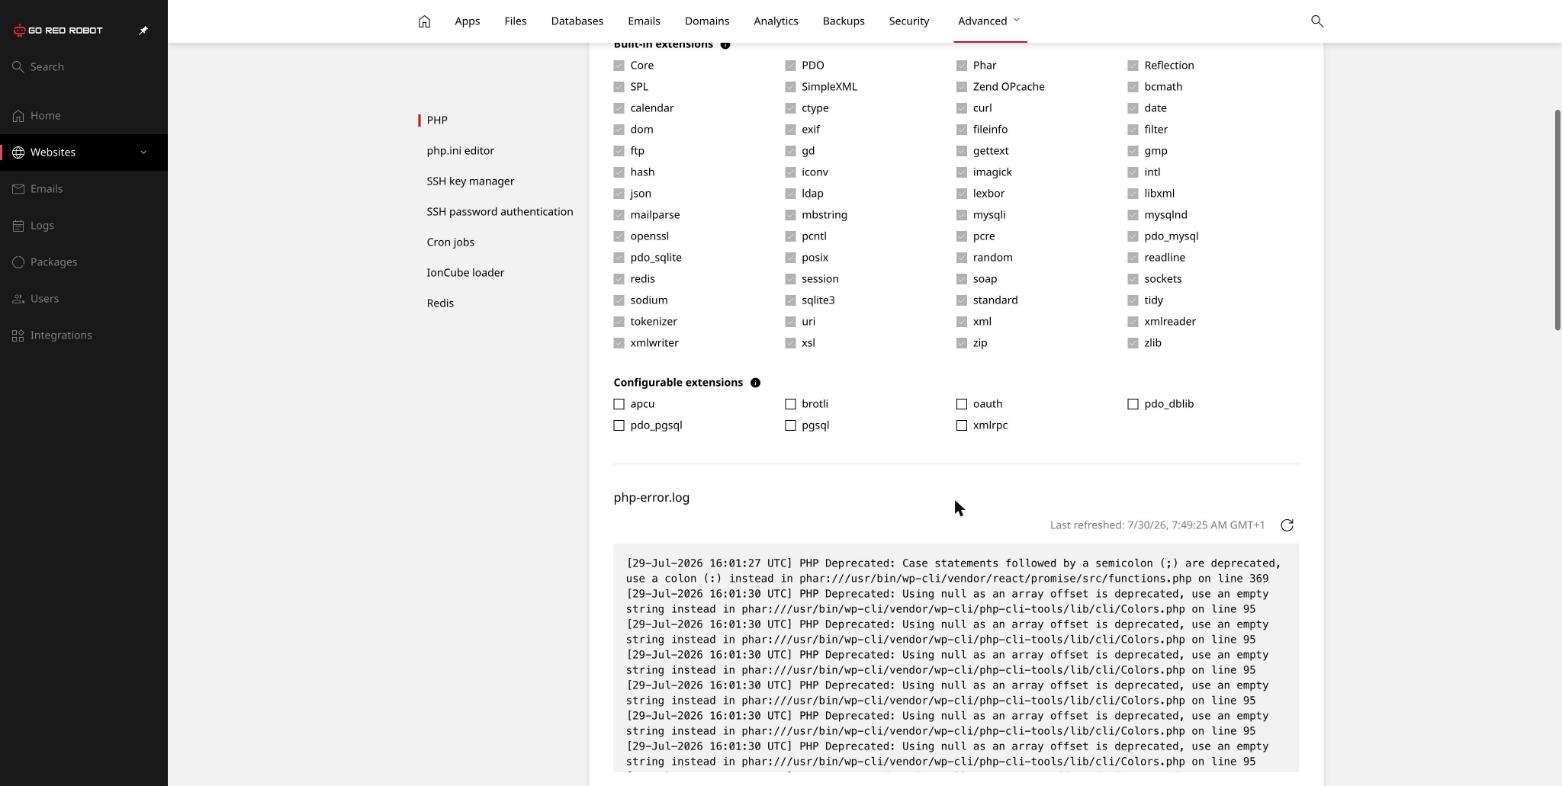Enable the apcu extension checkbox
Image resolution: width=1562 pixels, height=786 pixels.
tap(619, 404)
